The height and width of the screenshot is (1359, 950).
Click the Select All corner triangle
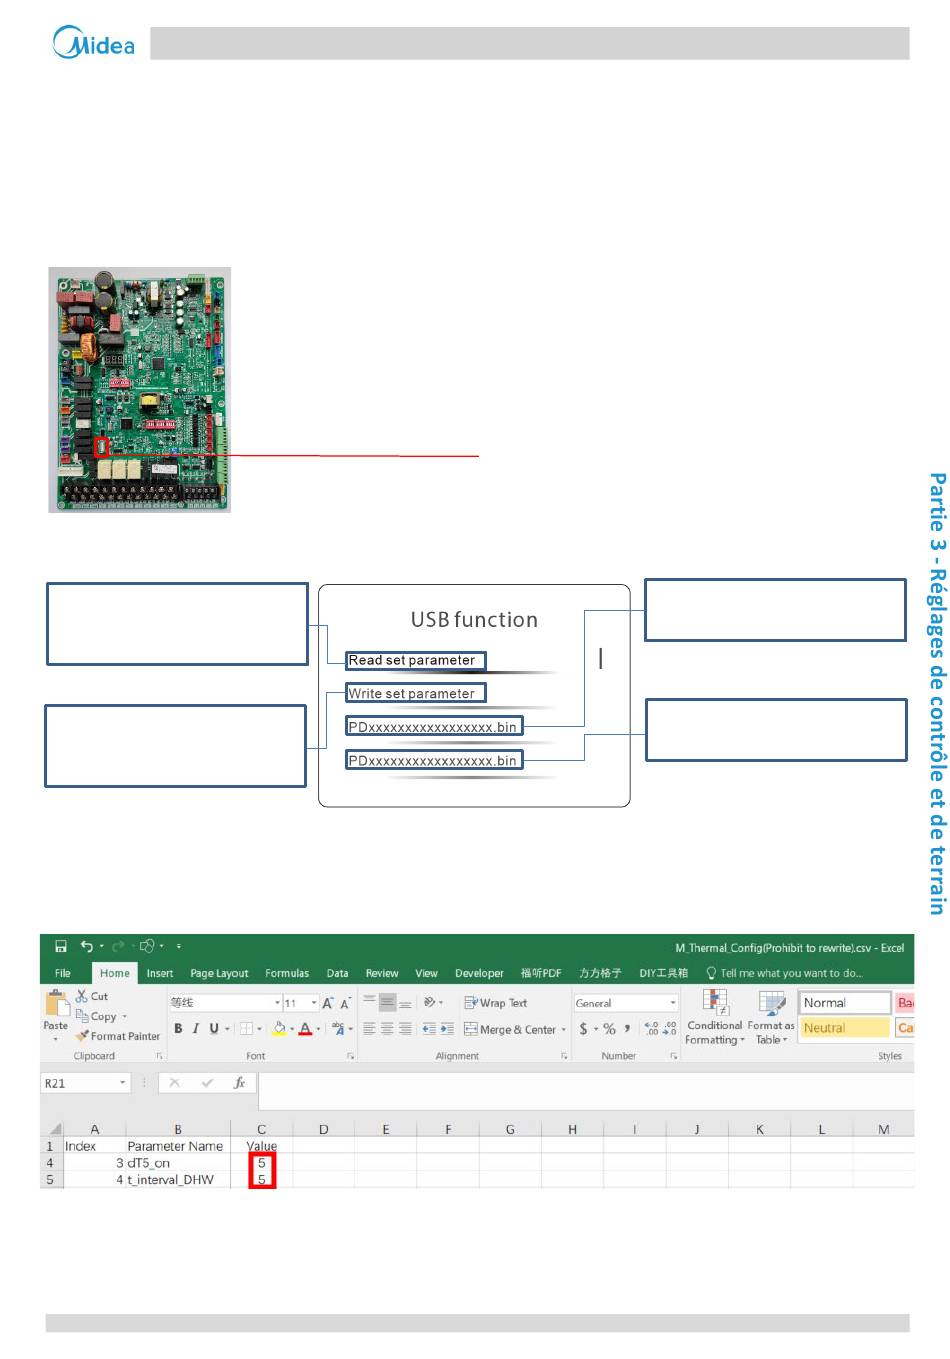pyautogui.click(x=56, y=1129)
